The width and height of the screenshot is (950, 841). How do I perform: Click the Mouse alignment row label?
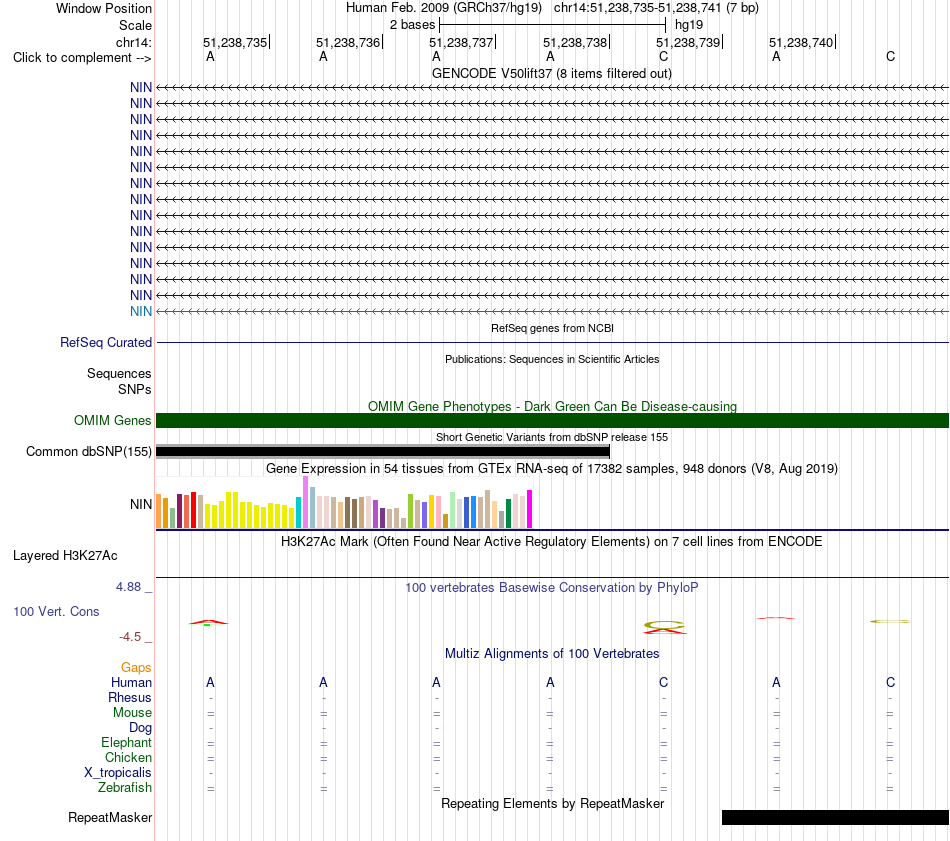[132, 713]
